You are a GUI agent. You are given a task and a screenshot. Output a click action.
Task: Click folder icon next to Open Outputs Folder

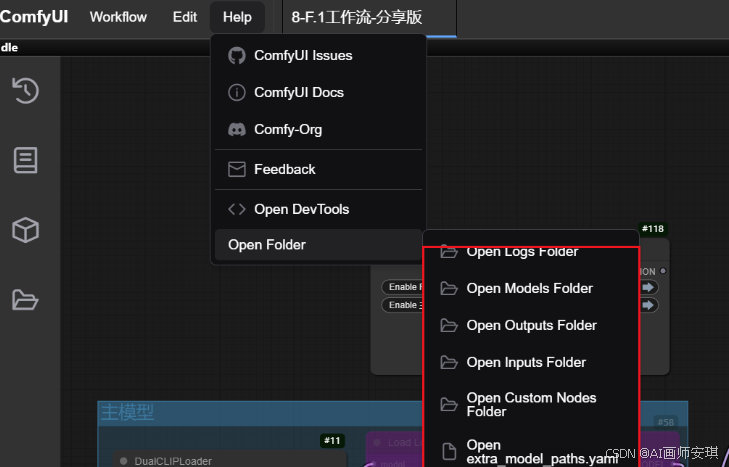(x=449, y=326)
